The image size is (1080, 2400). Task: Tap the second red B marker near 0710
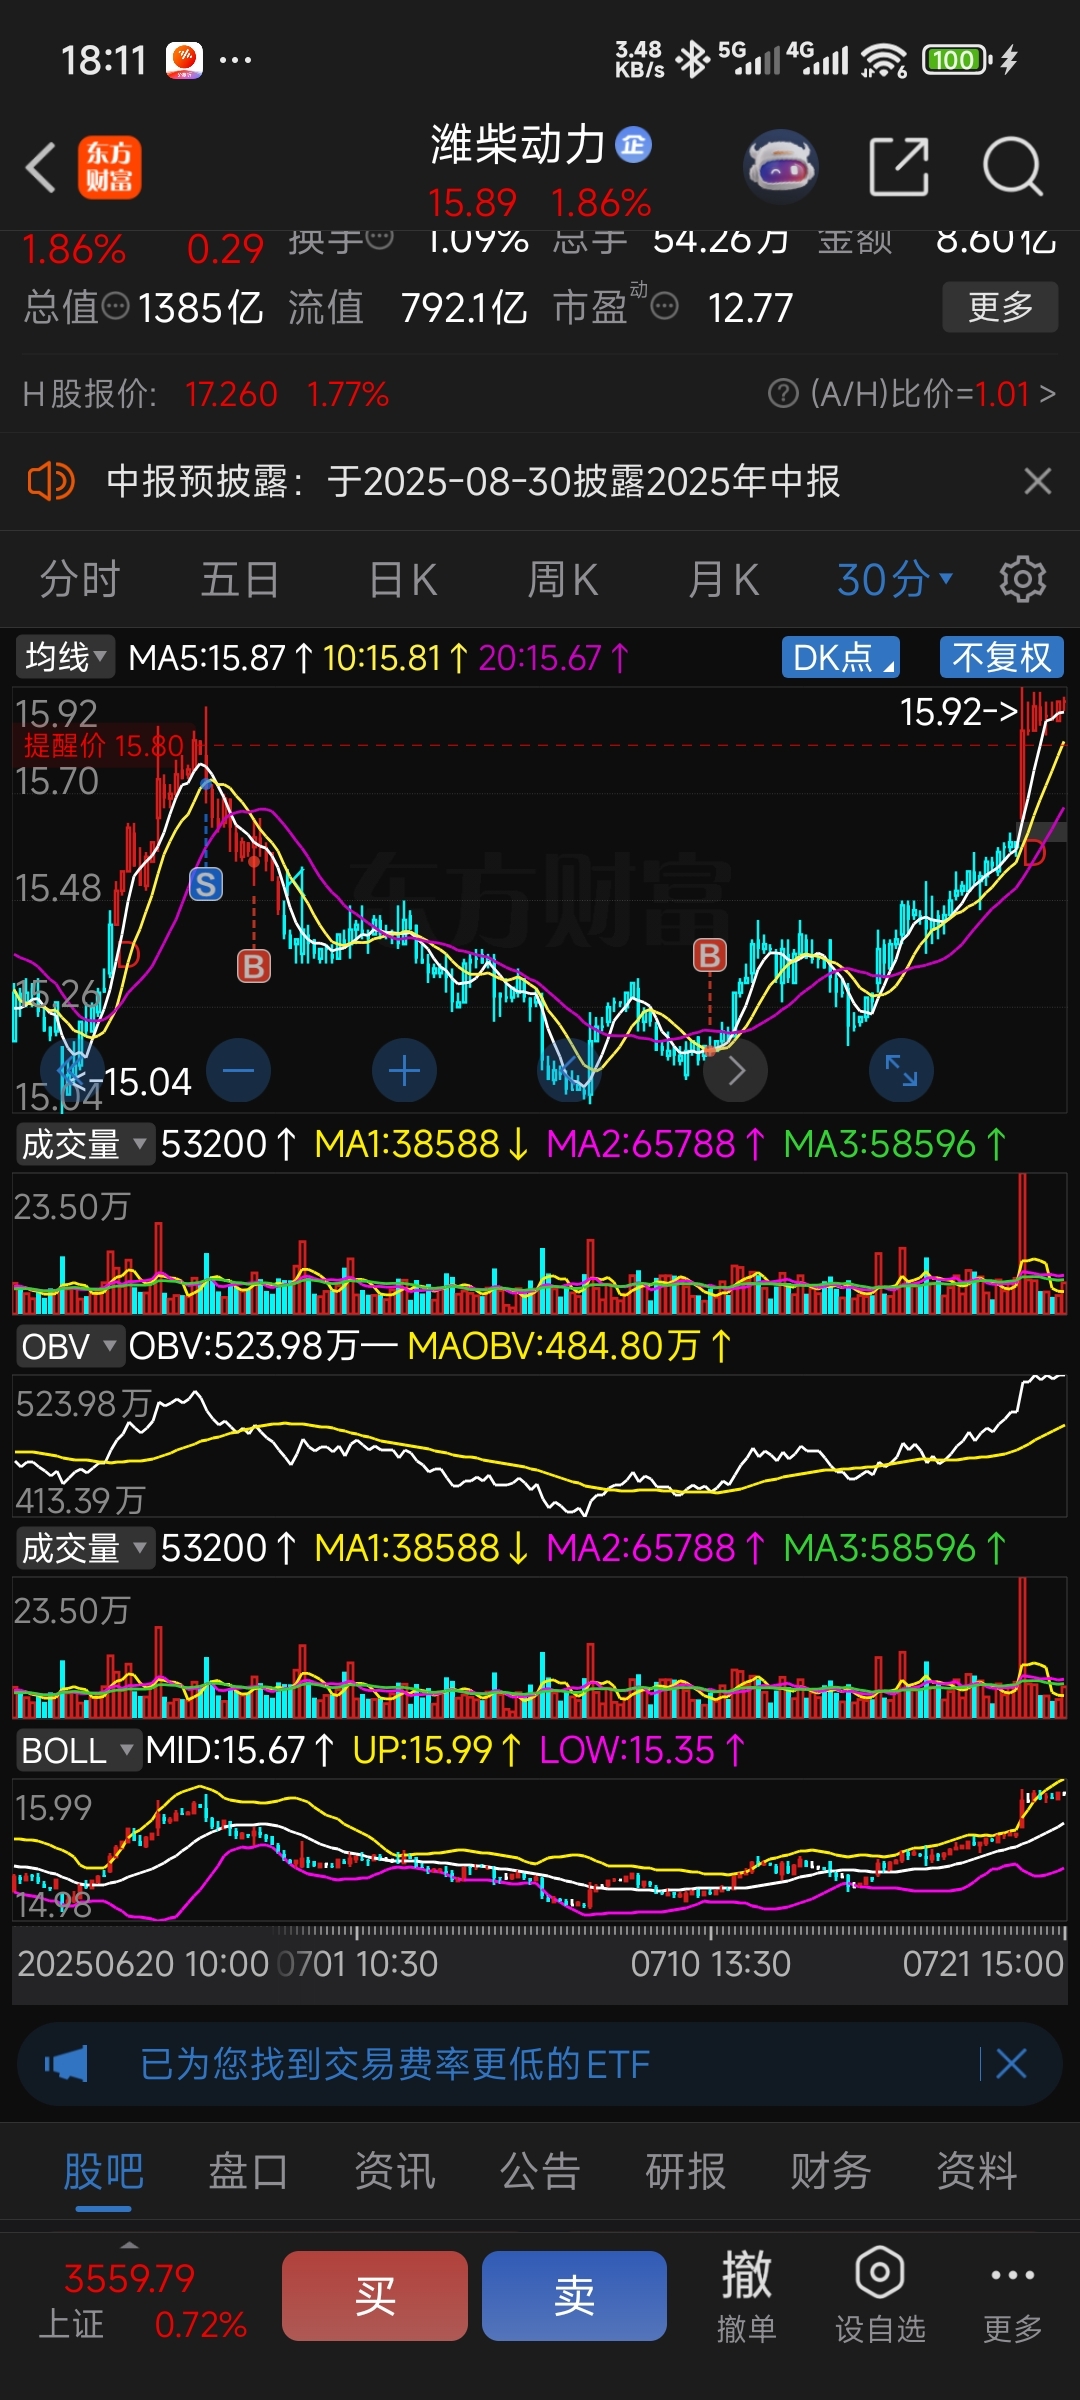click(710, 955)
